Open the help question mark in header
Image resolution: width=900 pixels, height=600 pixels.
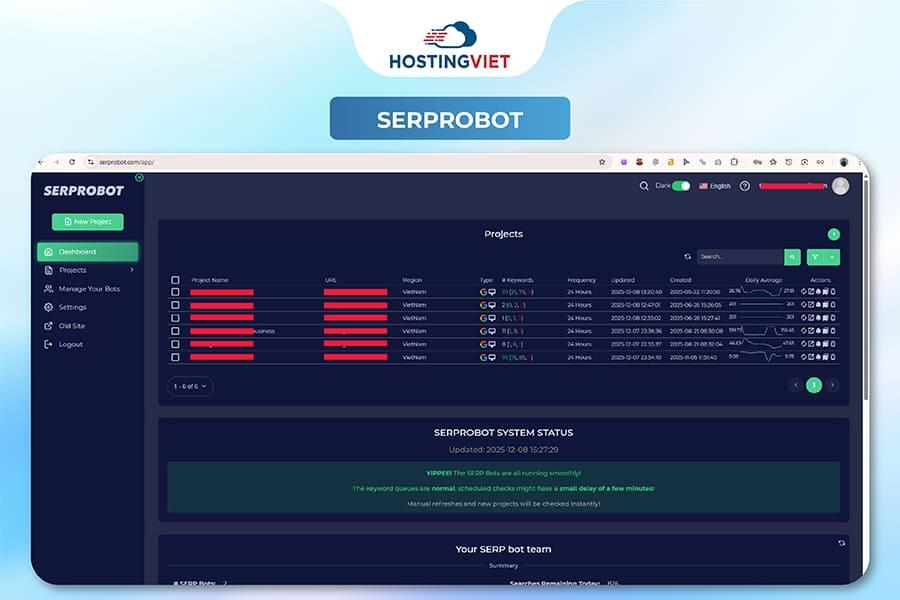pyautogui.click(x=744, y=185)
